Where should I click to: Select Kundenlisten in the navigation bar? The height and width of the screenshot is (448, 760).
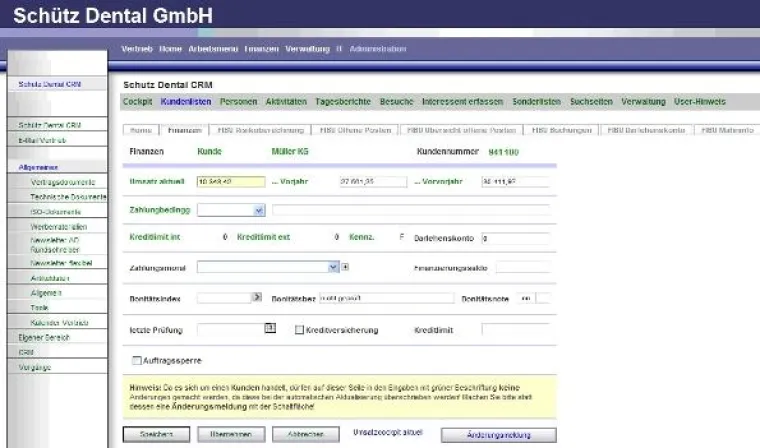186,102
